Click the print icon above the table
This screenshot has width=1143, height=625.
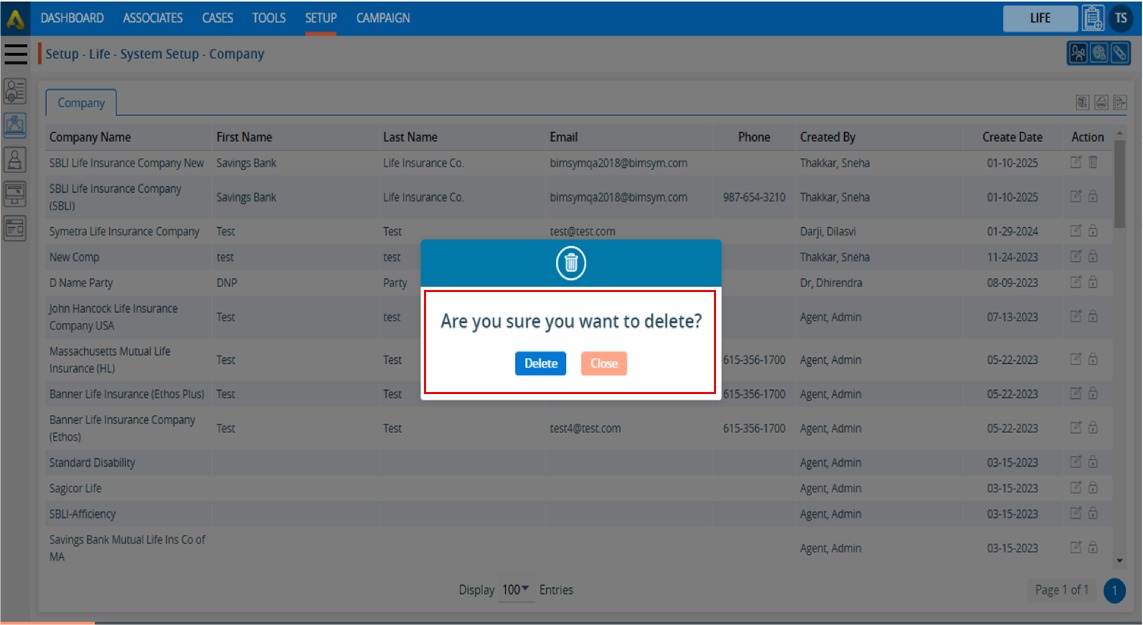click(x=1101, y=102)
